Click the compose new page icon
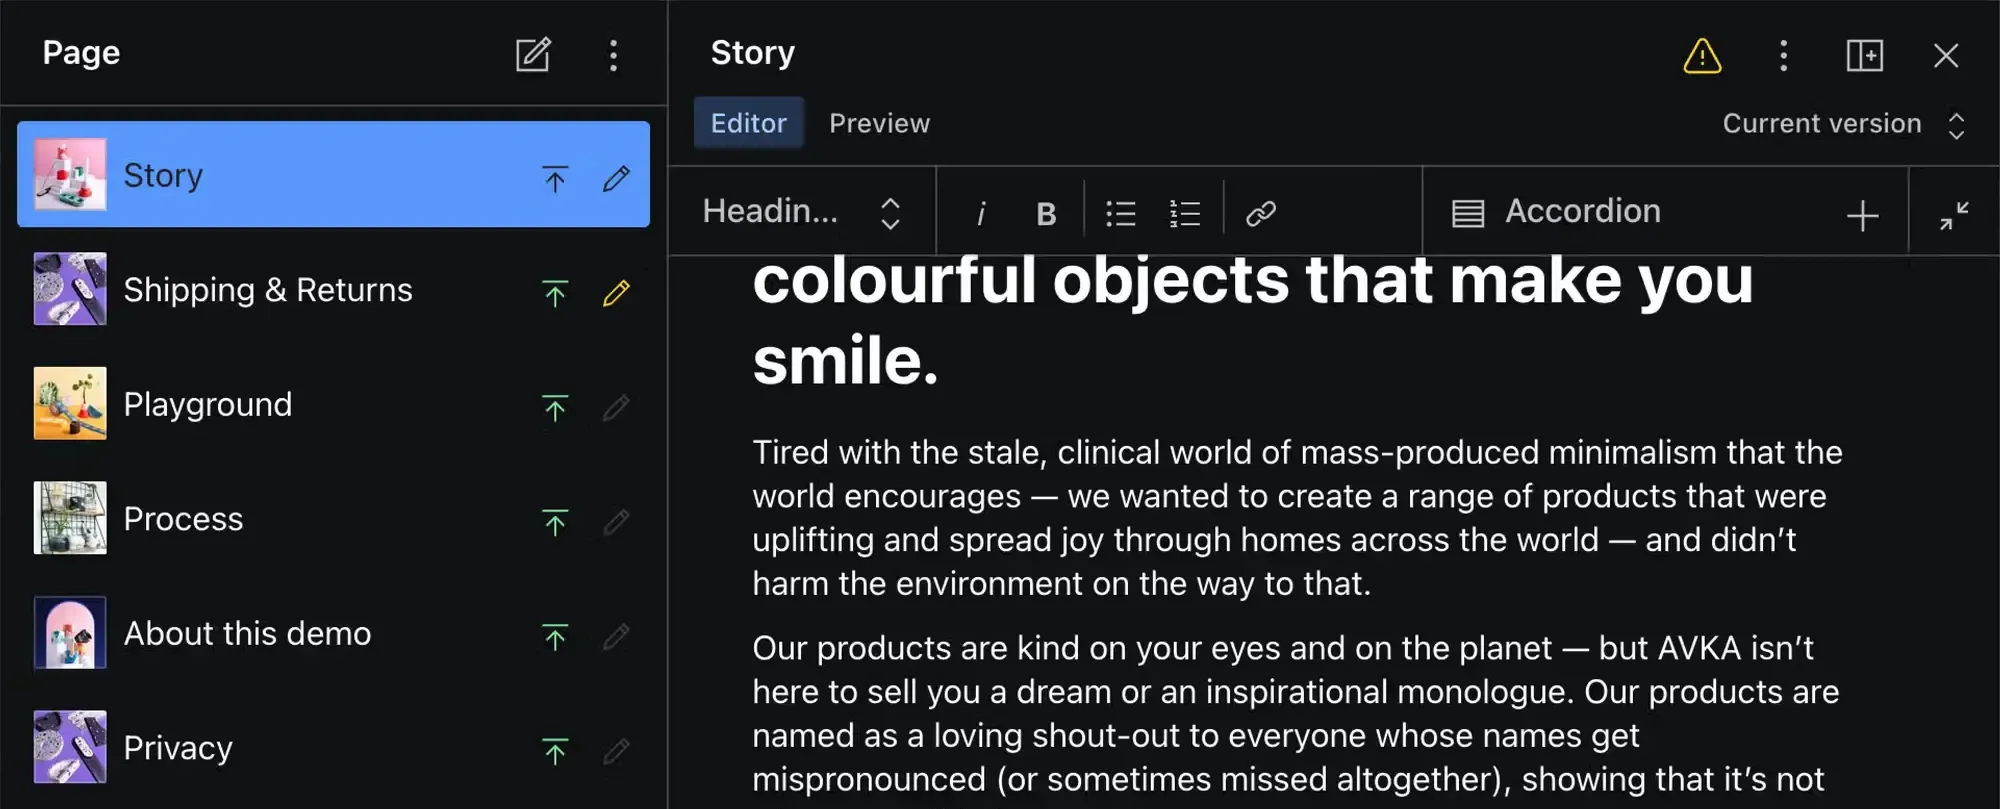Viewport: 2000px width, 809px height. 533,54
